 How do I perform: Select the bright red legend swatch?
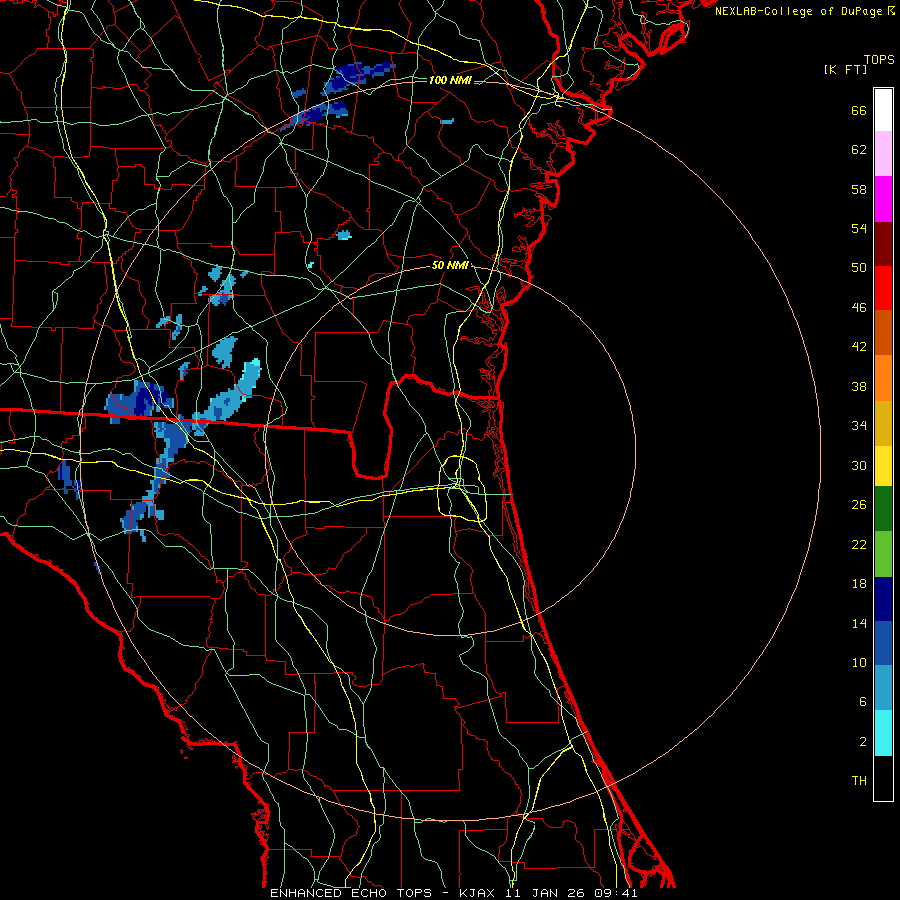click(883, 288)
